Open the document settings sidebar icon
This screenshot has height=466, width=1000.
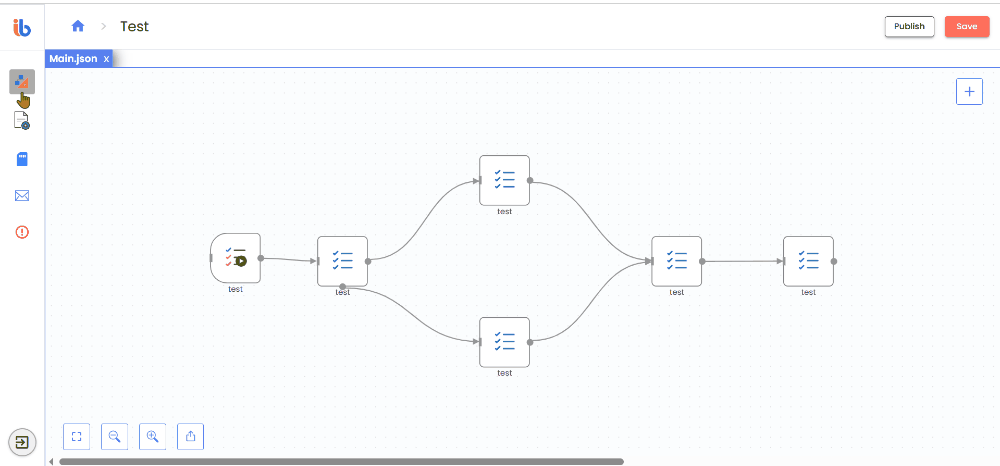[22, 120]
